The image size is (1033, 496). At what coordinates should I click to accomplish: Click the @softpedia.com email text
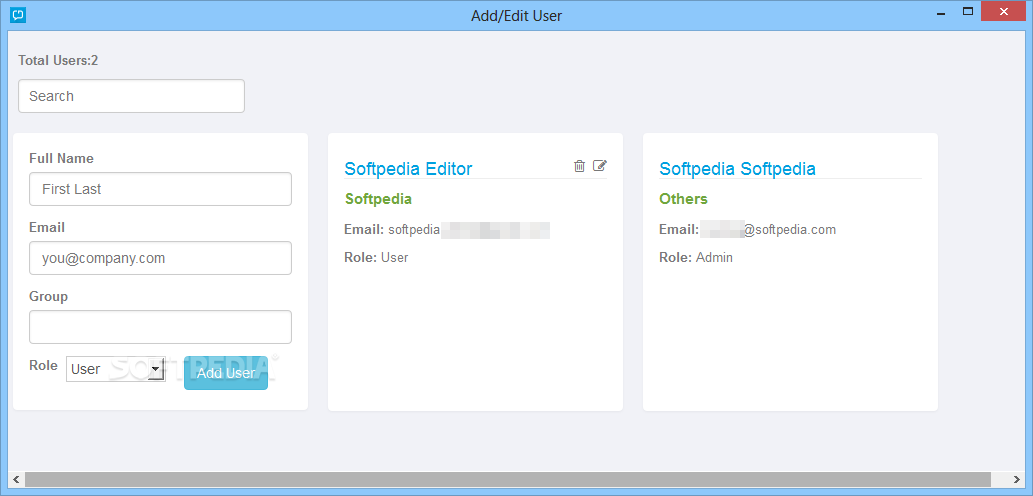(790, 230)
